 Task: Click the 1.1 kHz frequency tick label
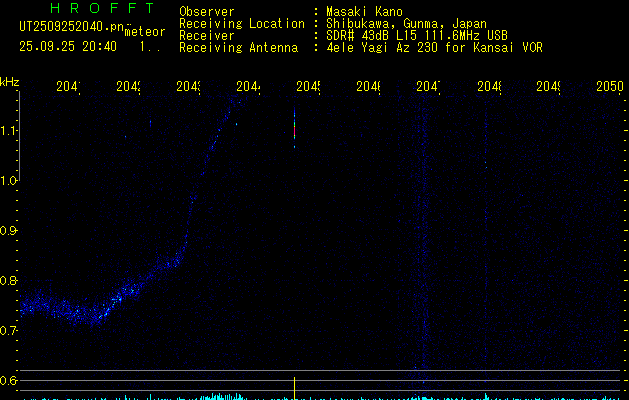click(10, 130)
